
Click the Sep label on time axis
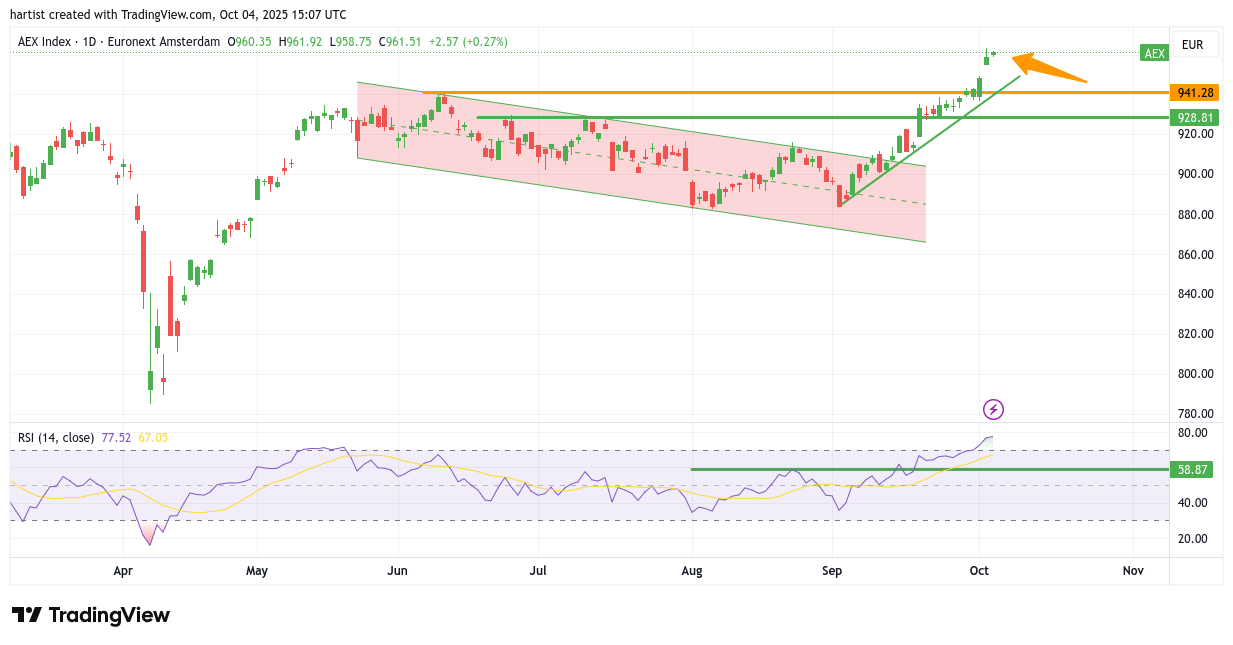click(x=832, y=571)
